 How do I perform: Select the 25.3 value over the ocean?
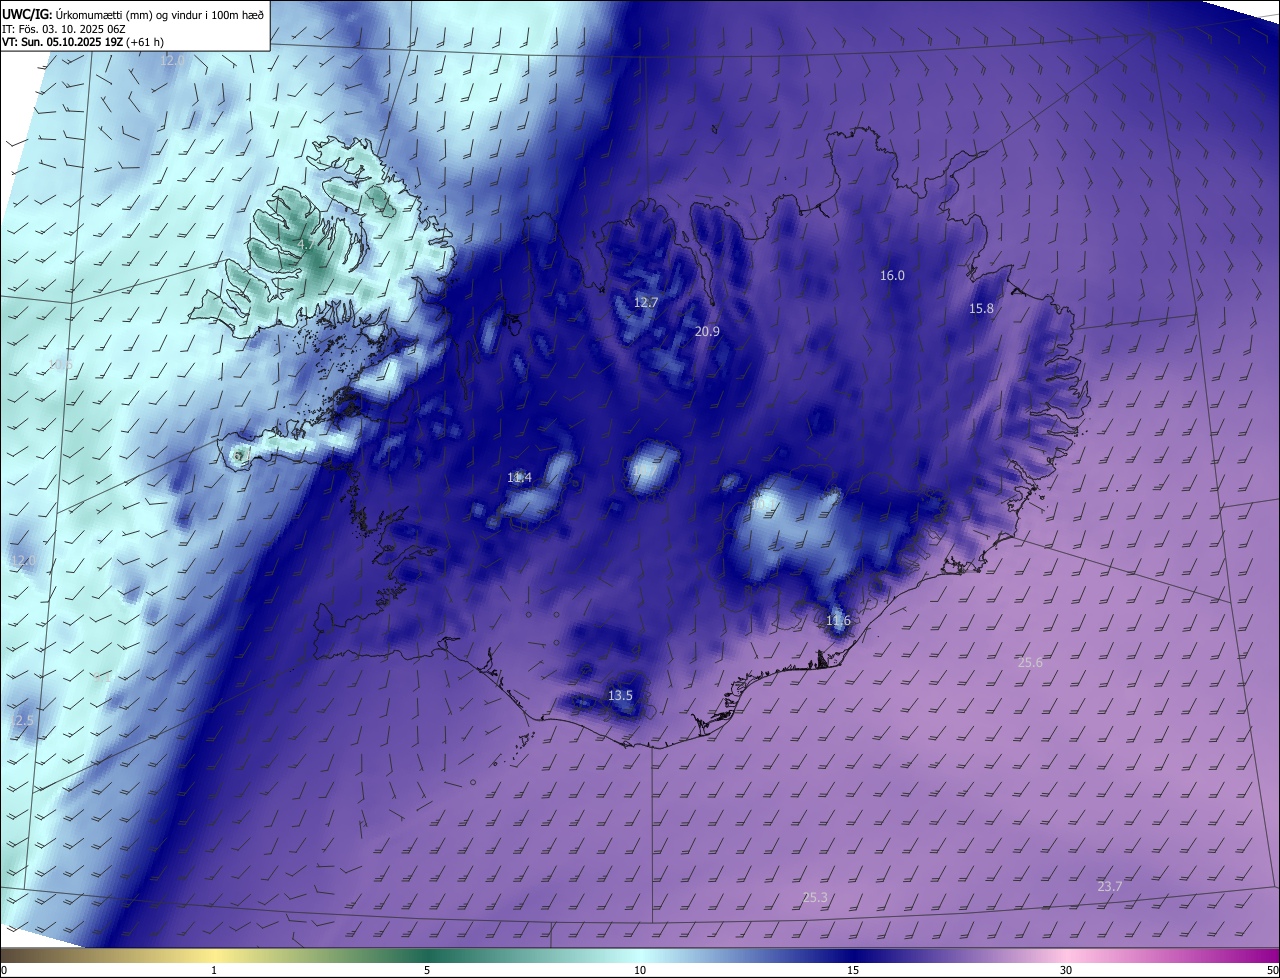point(815,897)
